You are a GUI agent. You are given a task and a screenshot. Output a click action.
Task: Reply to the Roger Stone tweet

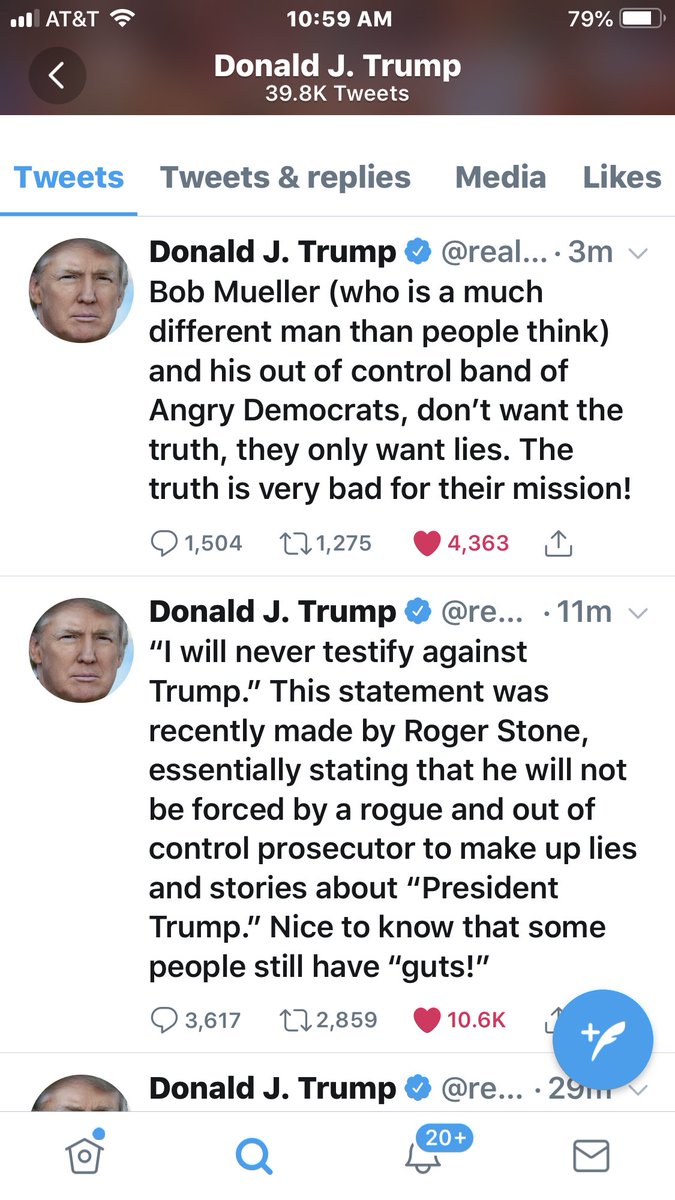(163, 1019)
